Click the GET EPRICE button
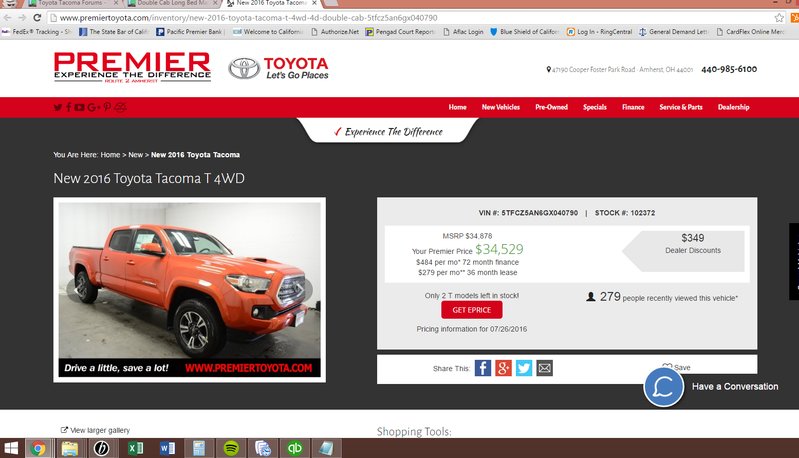The height and width of the screenshot is (458, 799). click(x=471, y=310)
